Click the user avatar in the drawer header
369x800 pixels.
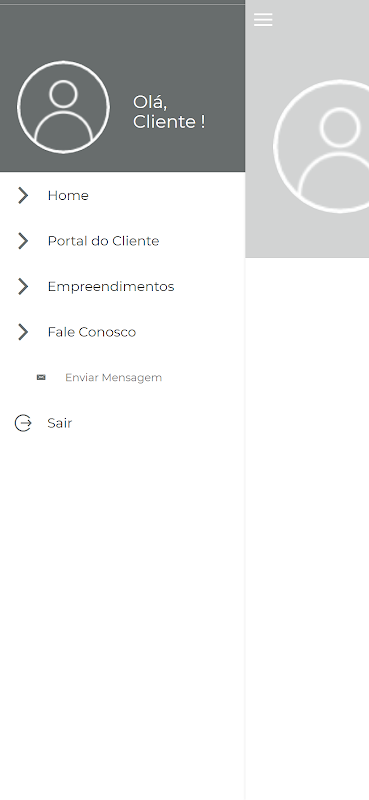click(63, 107)
